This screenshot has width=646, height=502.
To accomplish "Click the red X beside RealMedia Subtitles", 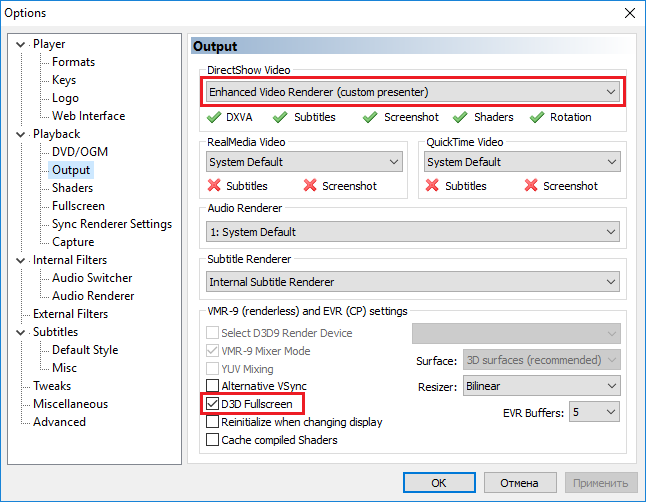I will tap(213, 186).
